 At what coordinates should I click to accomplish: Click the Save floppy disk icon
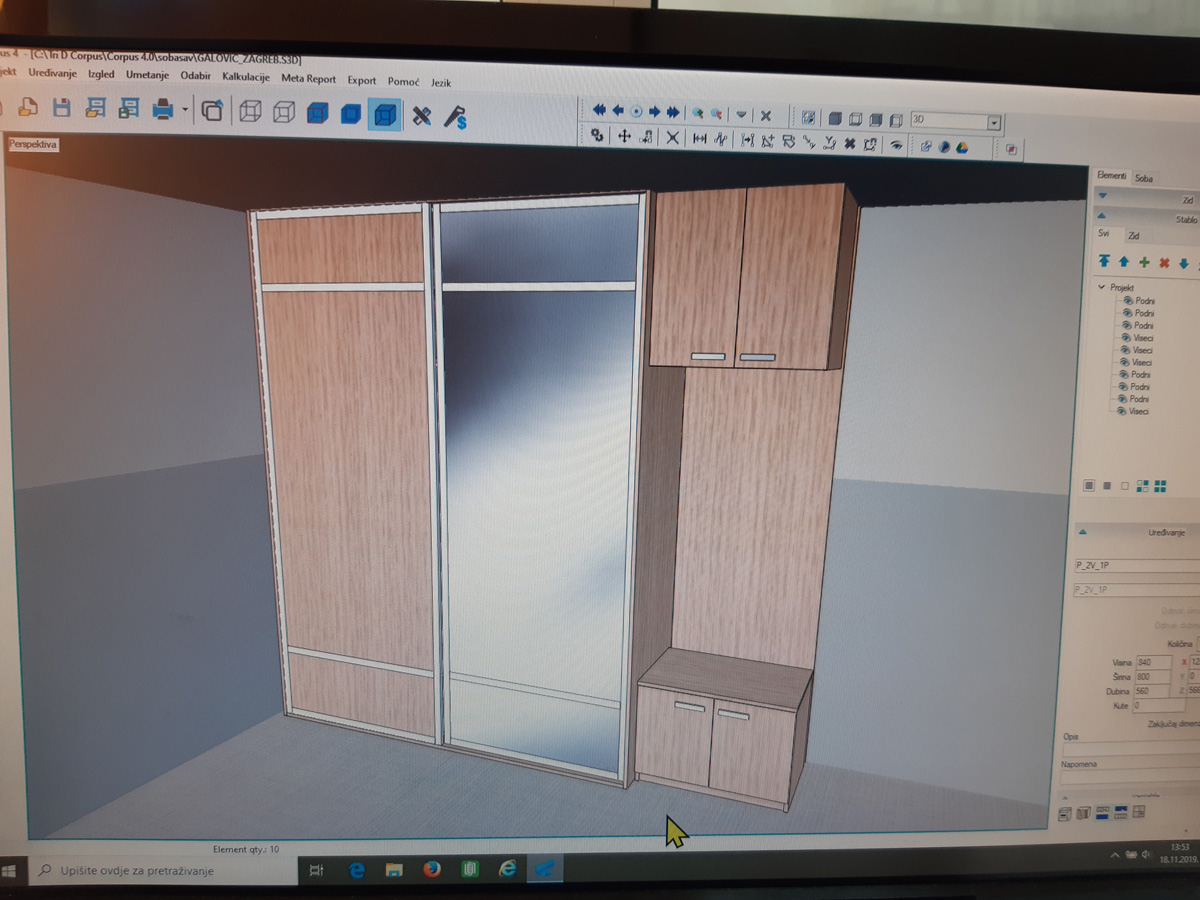[x=62, y=108]
